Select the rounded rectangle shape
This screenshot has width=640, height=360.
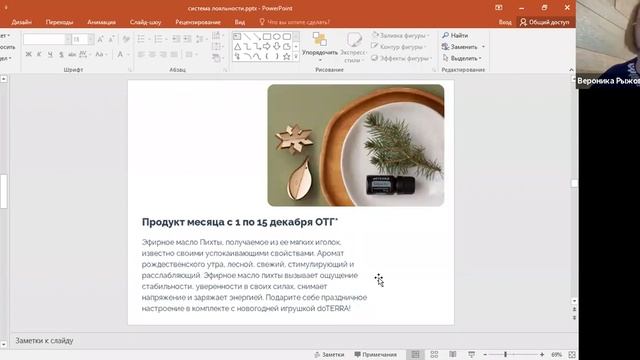point(287,37)
